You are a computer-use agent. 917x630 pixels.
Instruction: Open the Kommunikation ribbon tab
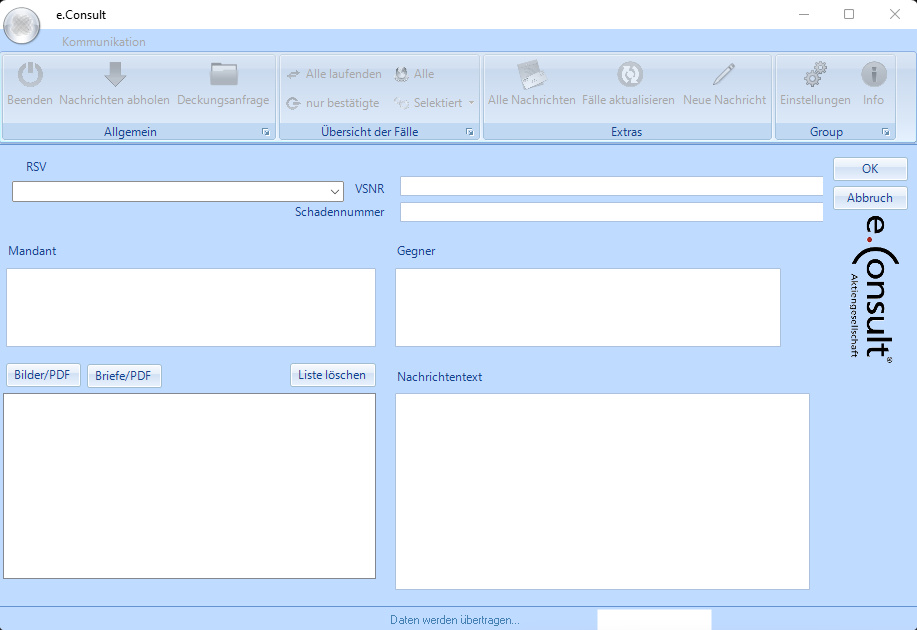click(104, 42)
